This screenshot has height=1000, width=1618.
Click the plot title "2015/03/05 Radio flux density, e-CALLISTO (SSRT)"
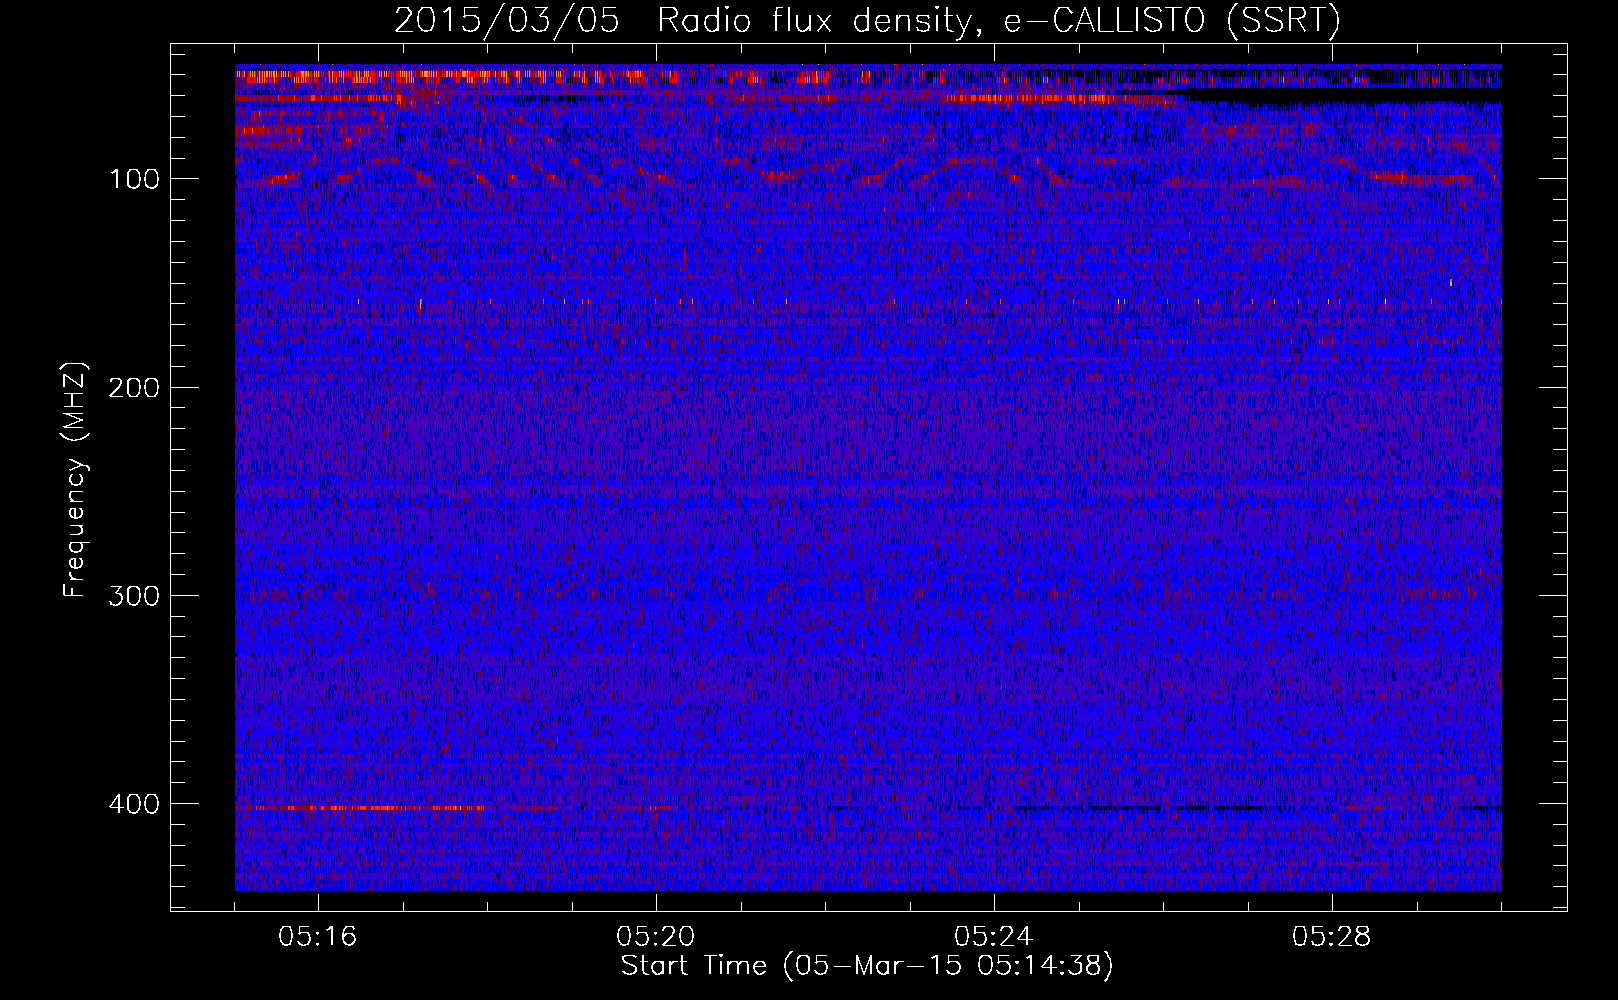[x=867, y=20]
